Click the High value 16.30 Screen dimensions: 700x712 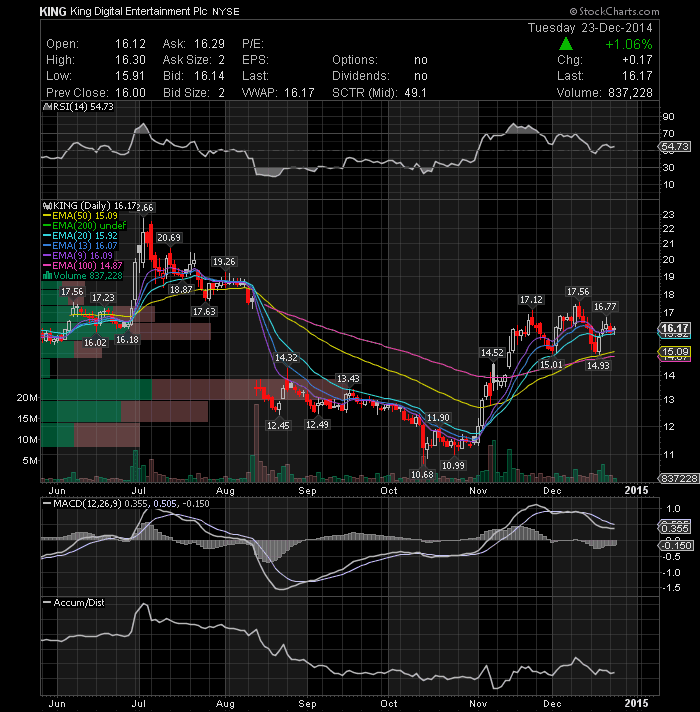pos(130,60)
